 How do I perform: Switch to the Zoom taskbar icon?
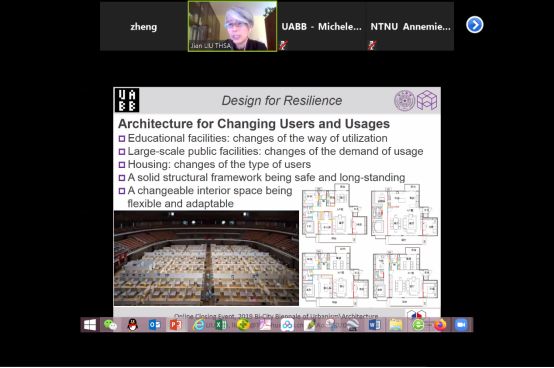461,325
